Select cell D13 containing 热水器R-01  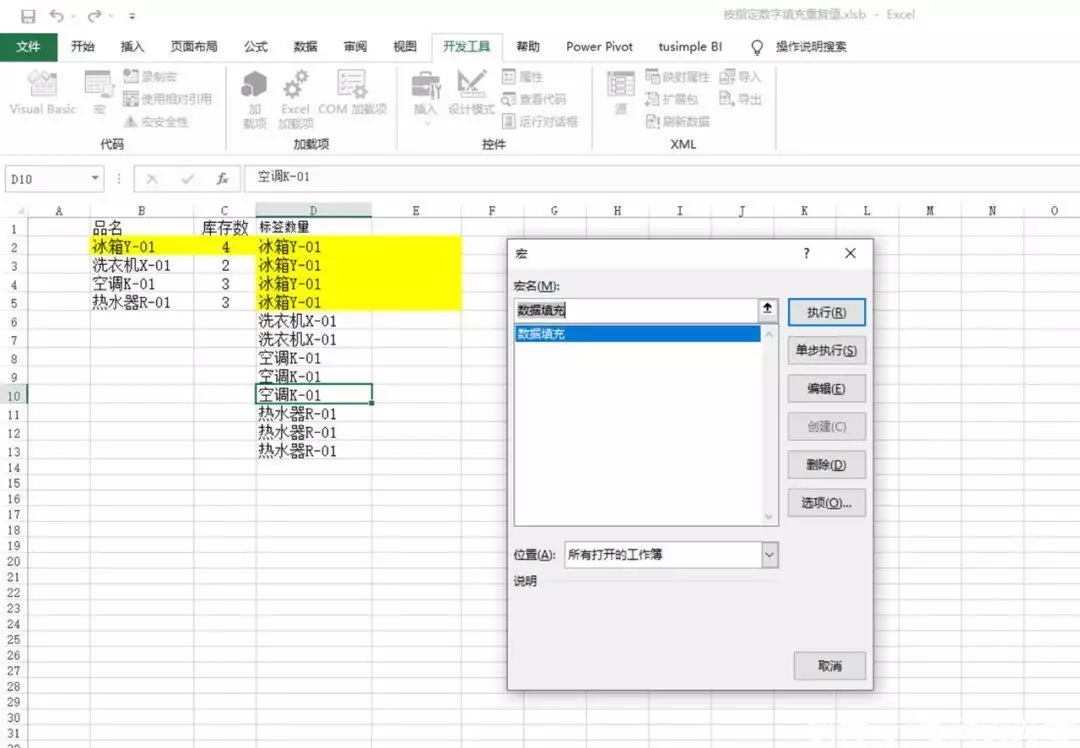pos(313,451)
